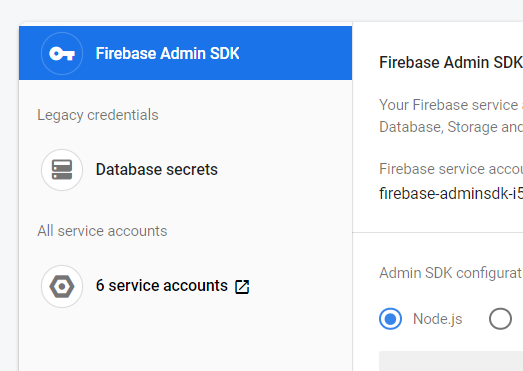The width and height of the screenshot is (523, 371).
Task: Click the key icon for Firebase Admin SDK
Action: (62, 53)
